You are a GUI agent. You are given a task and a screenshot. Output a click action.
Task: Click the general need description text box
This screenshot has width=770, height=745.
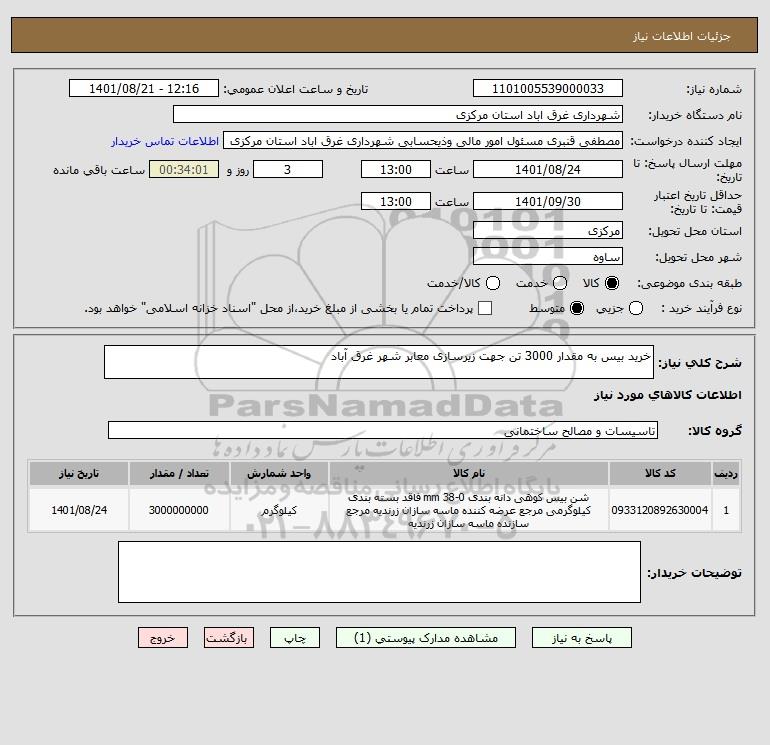(379, 362)
